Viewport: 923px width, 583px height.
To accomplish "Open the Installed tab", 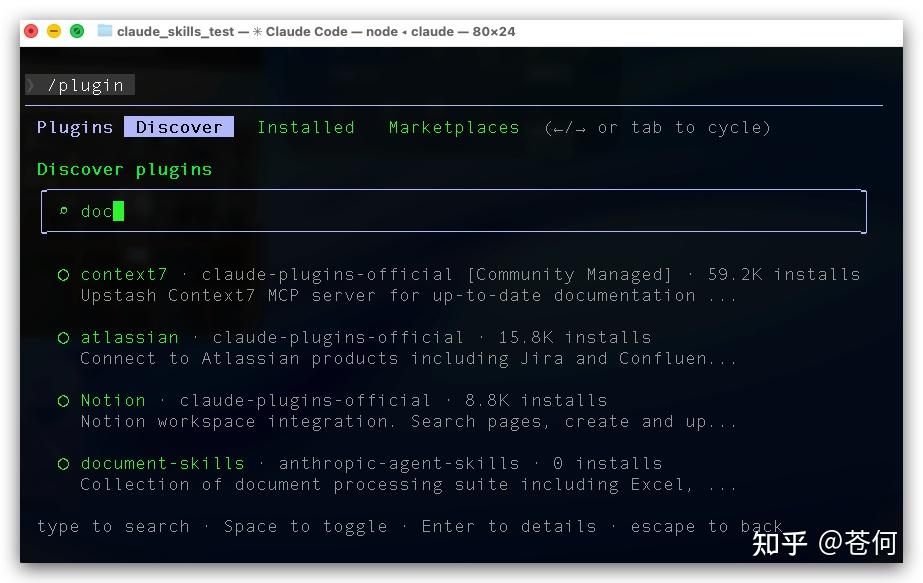I will pyautogui.click(x=306, y=127).
